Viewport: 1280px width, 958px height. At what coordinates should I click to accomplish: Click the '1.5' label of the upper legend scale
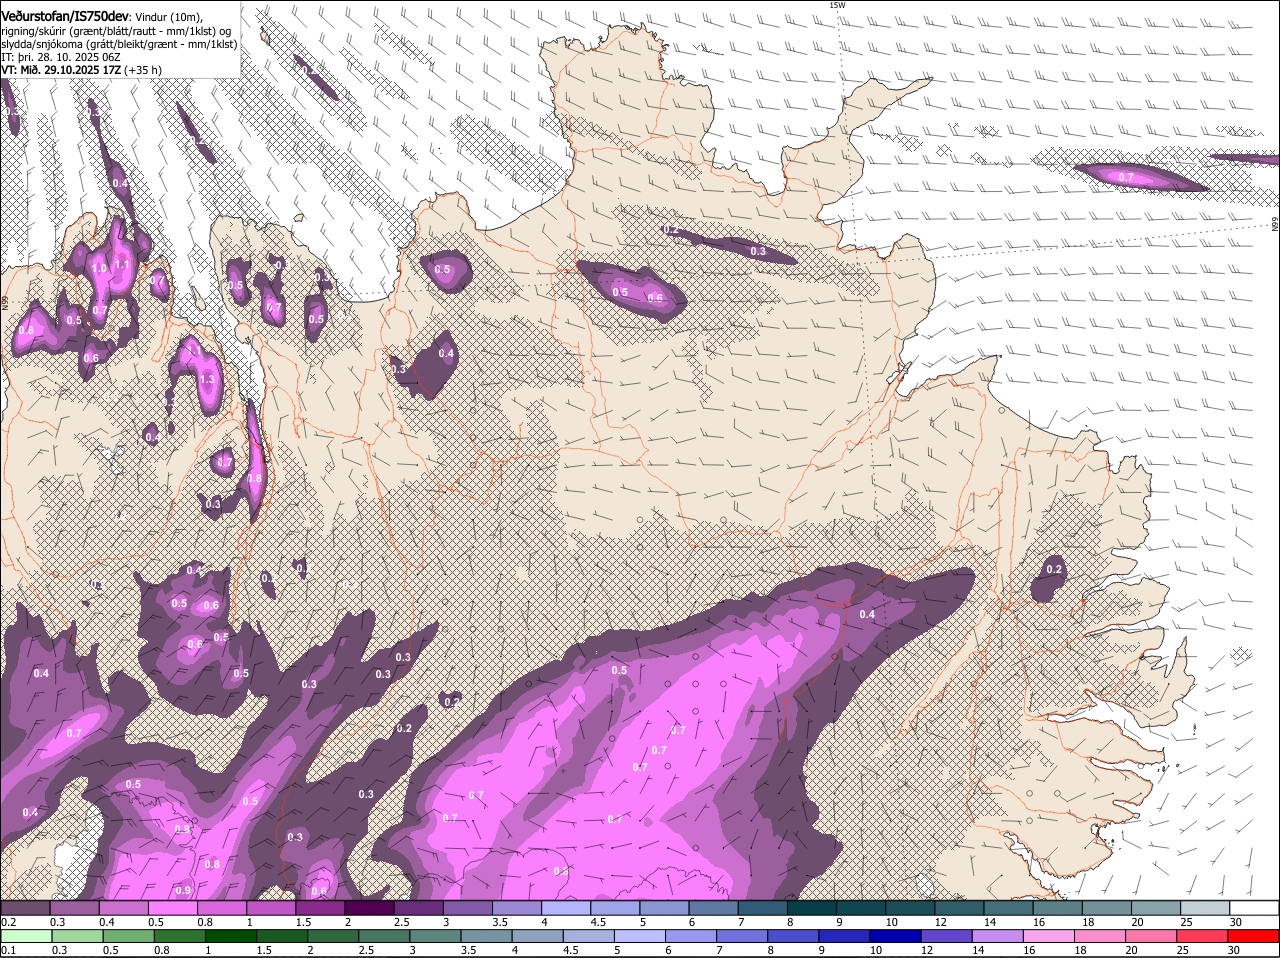pos(304,922)
